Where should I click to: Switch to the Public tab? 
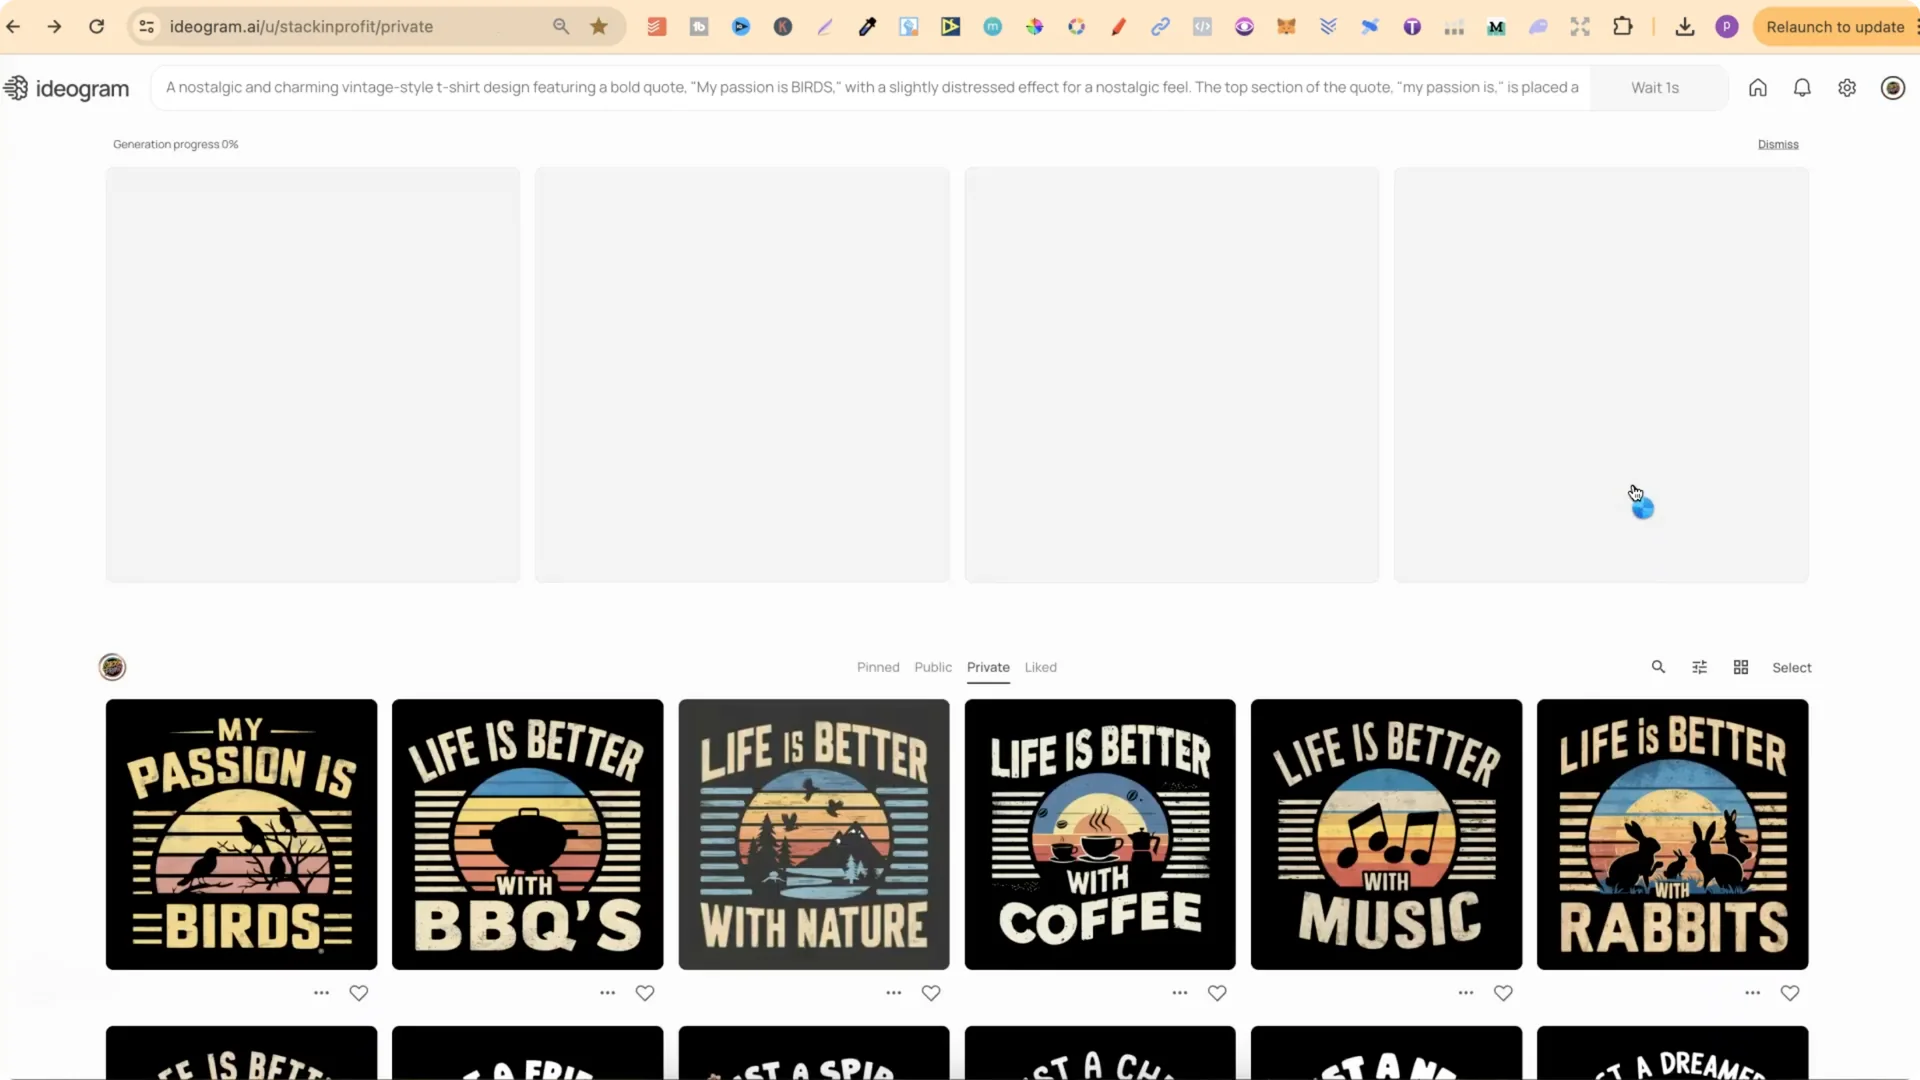click(932, 667)
